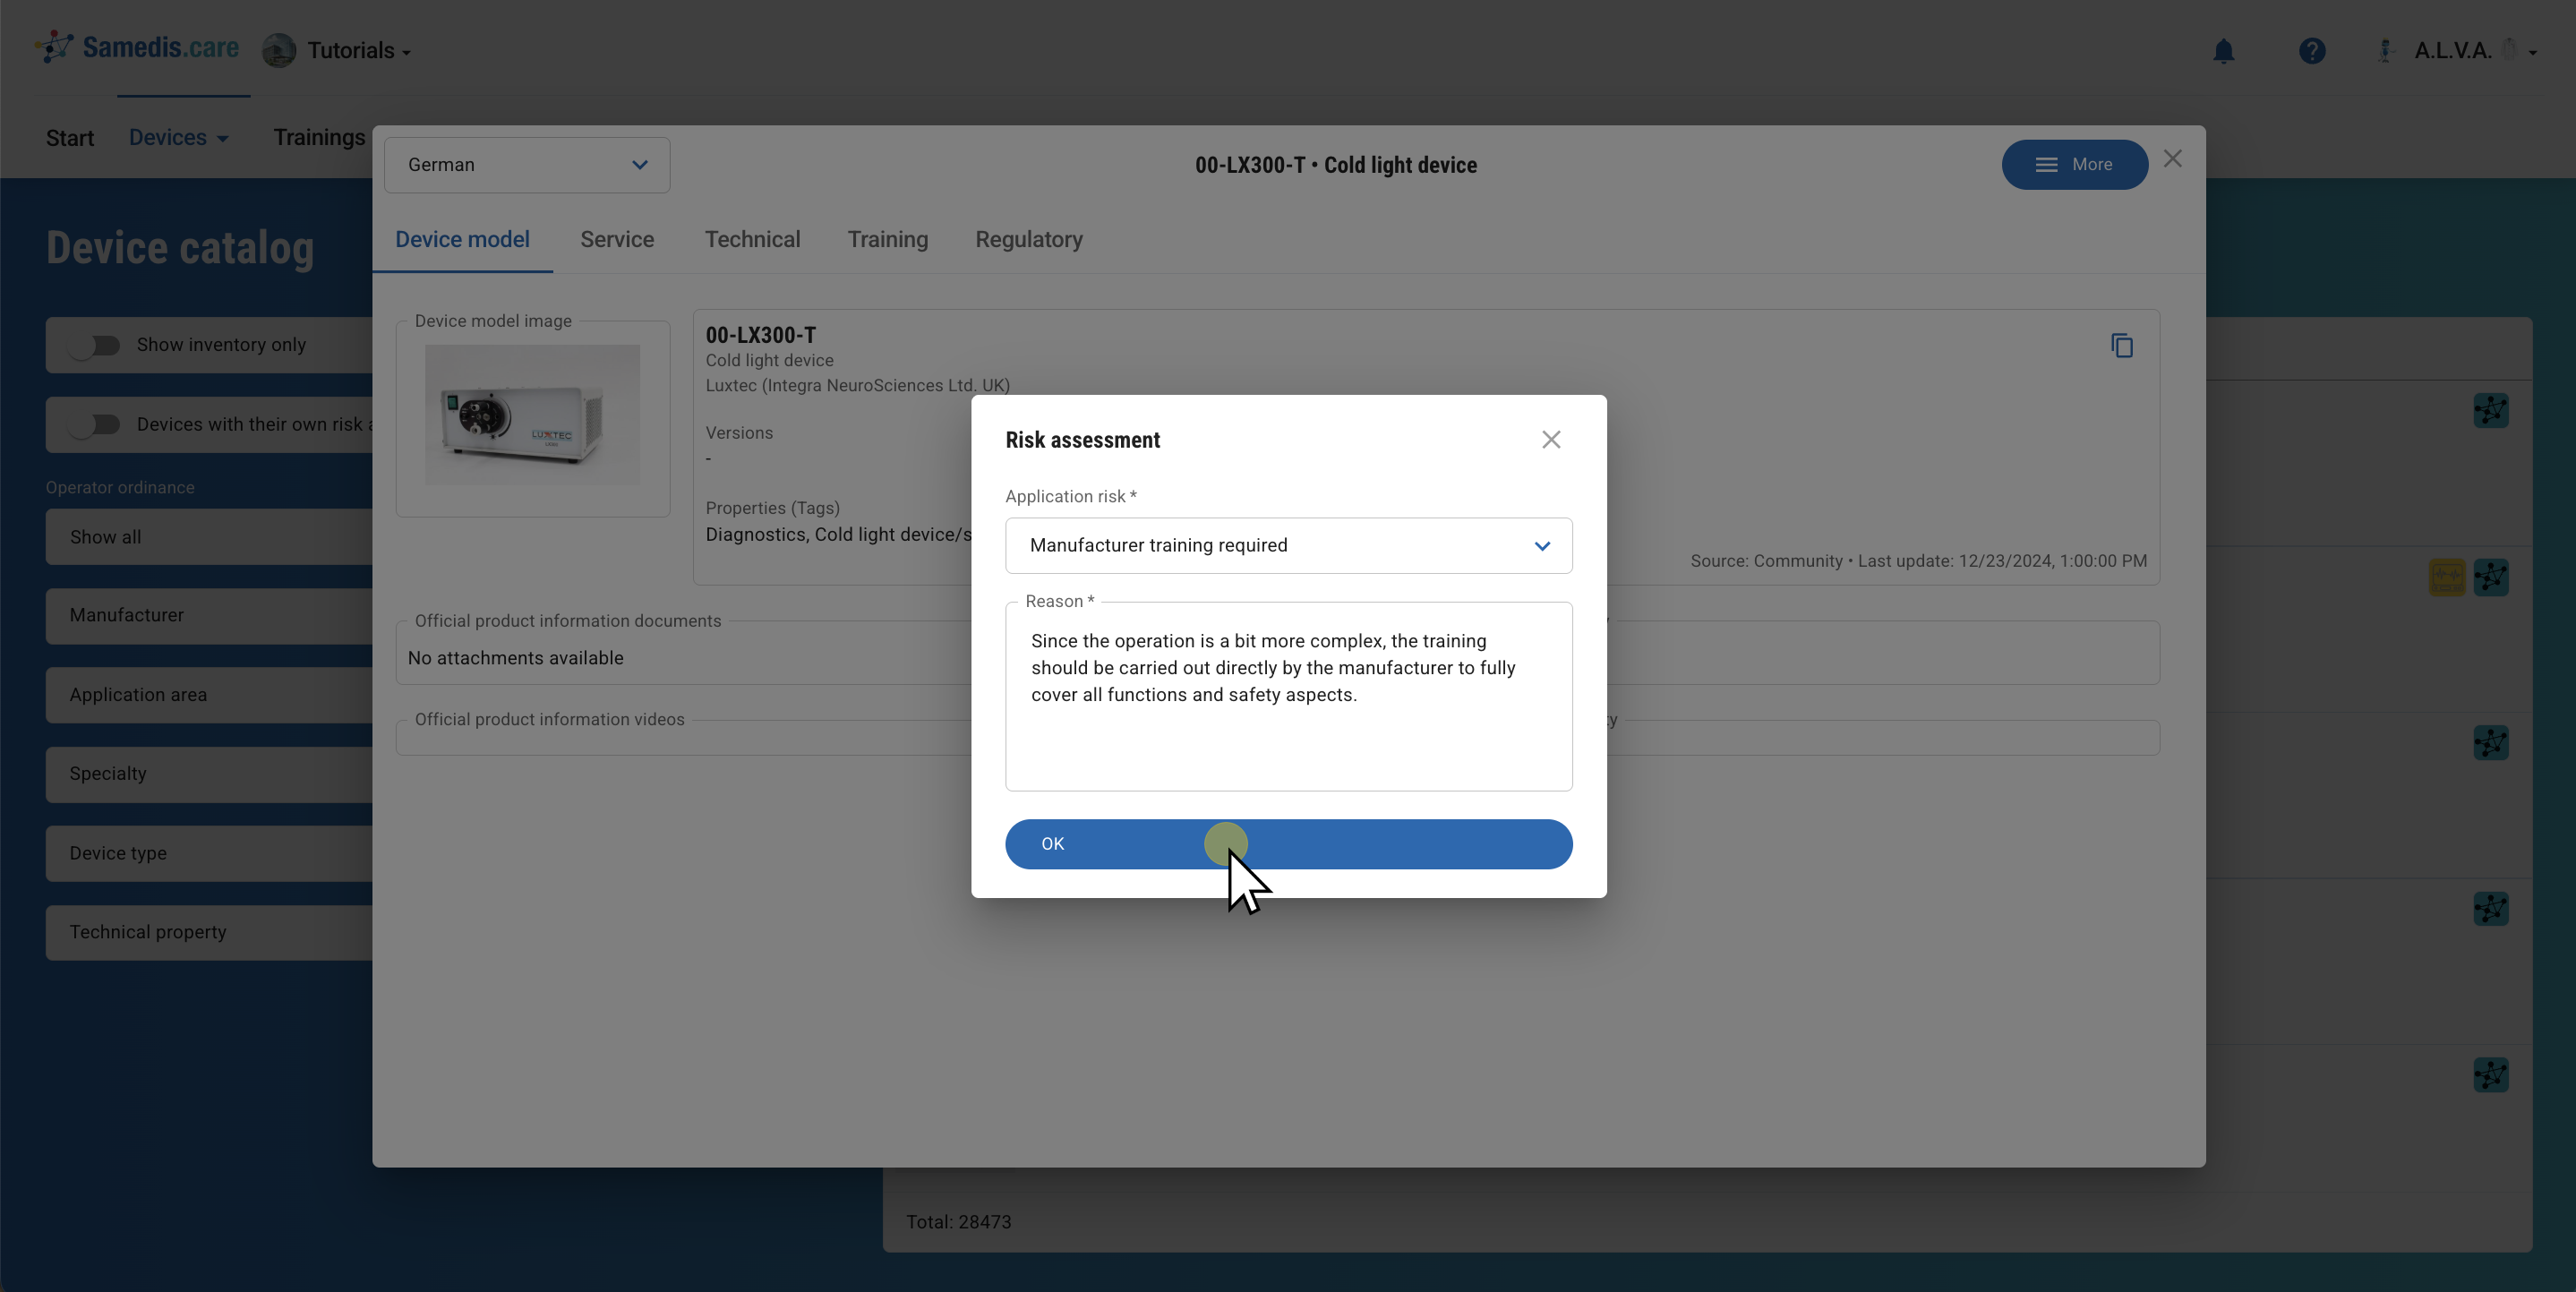Click the More button
Screen dimensions: 2576x1292
pos(2074,165)
